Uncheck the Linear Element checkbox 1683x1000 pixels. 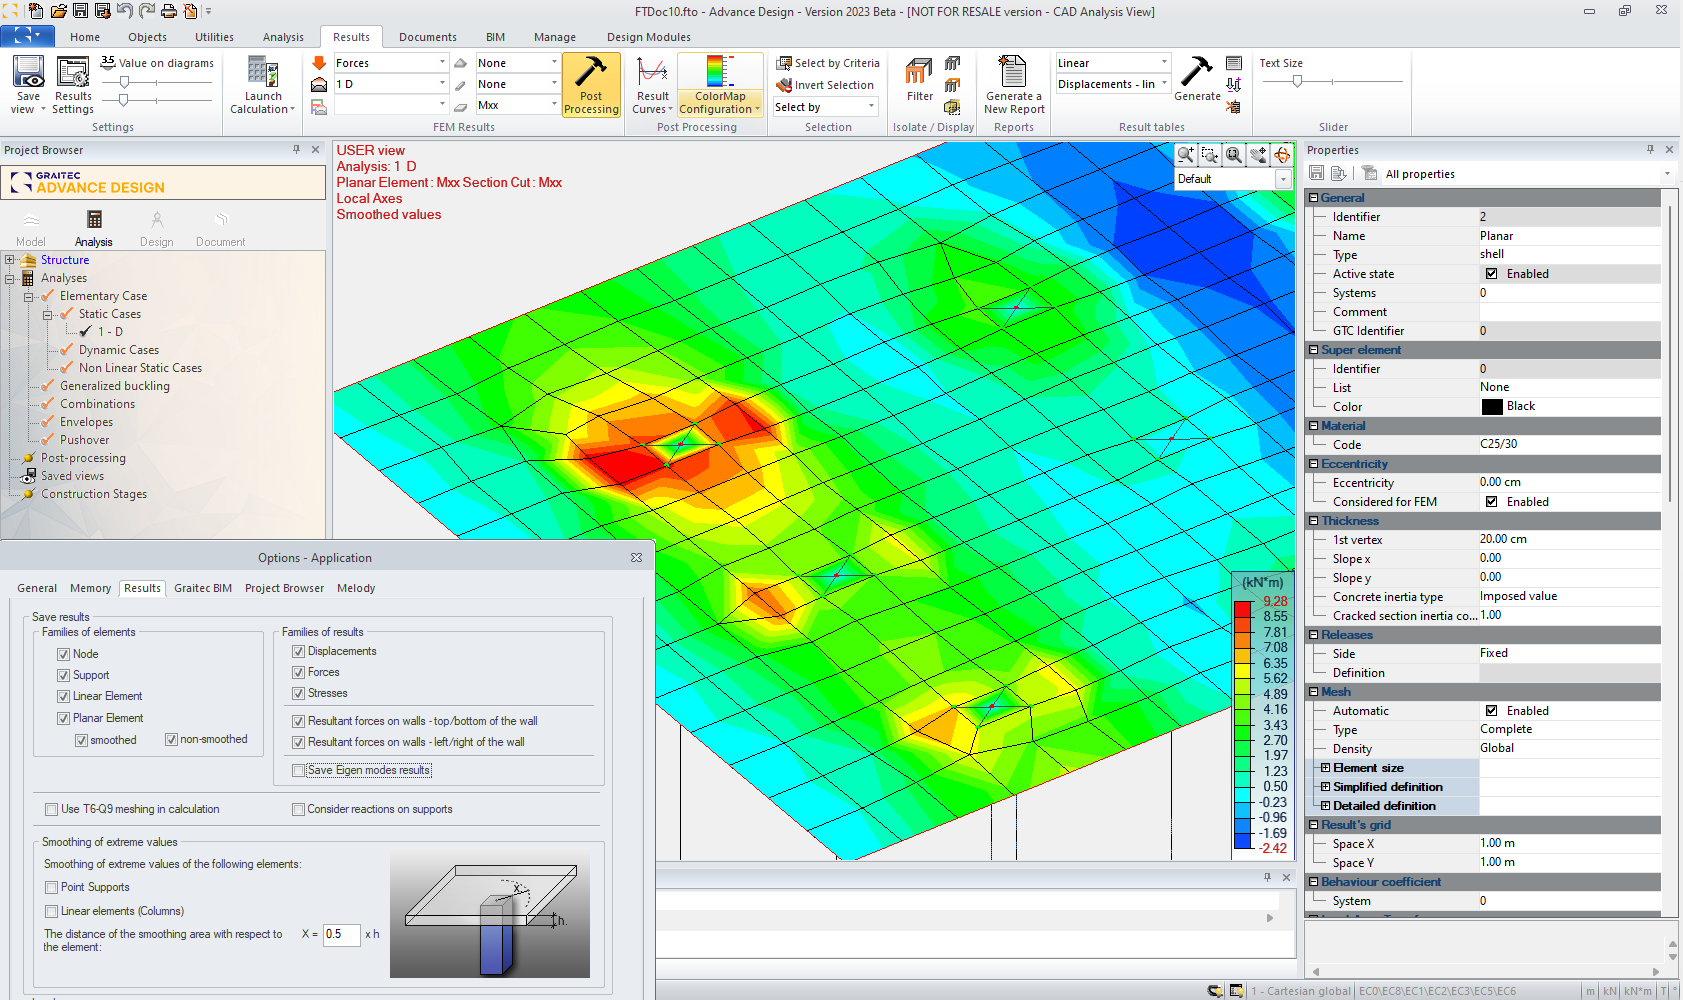click(64, 696)
